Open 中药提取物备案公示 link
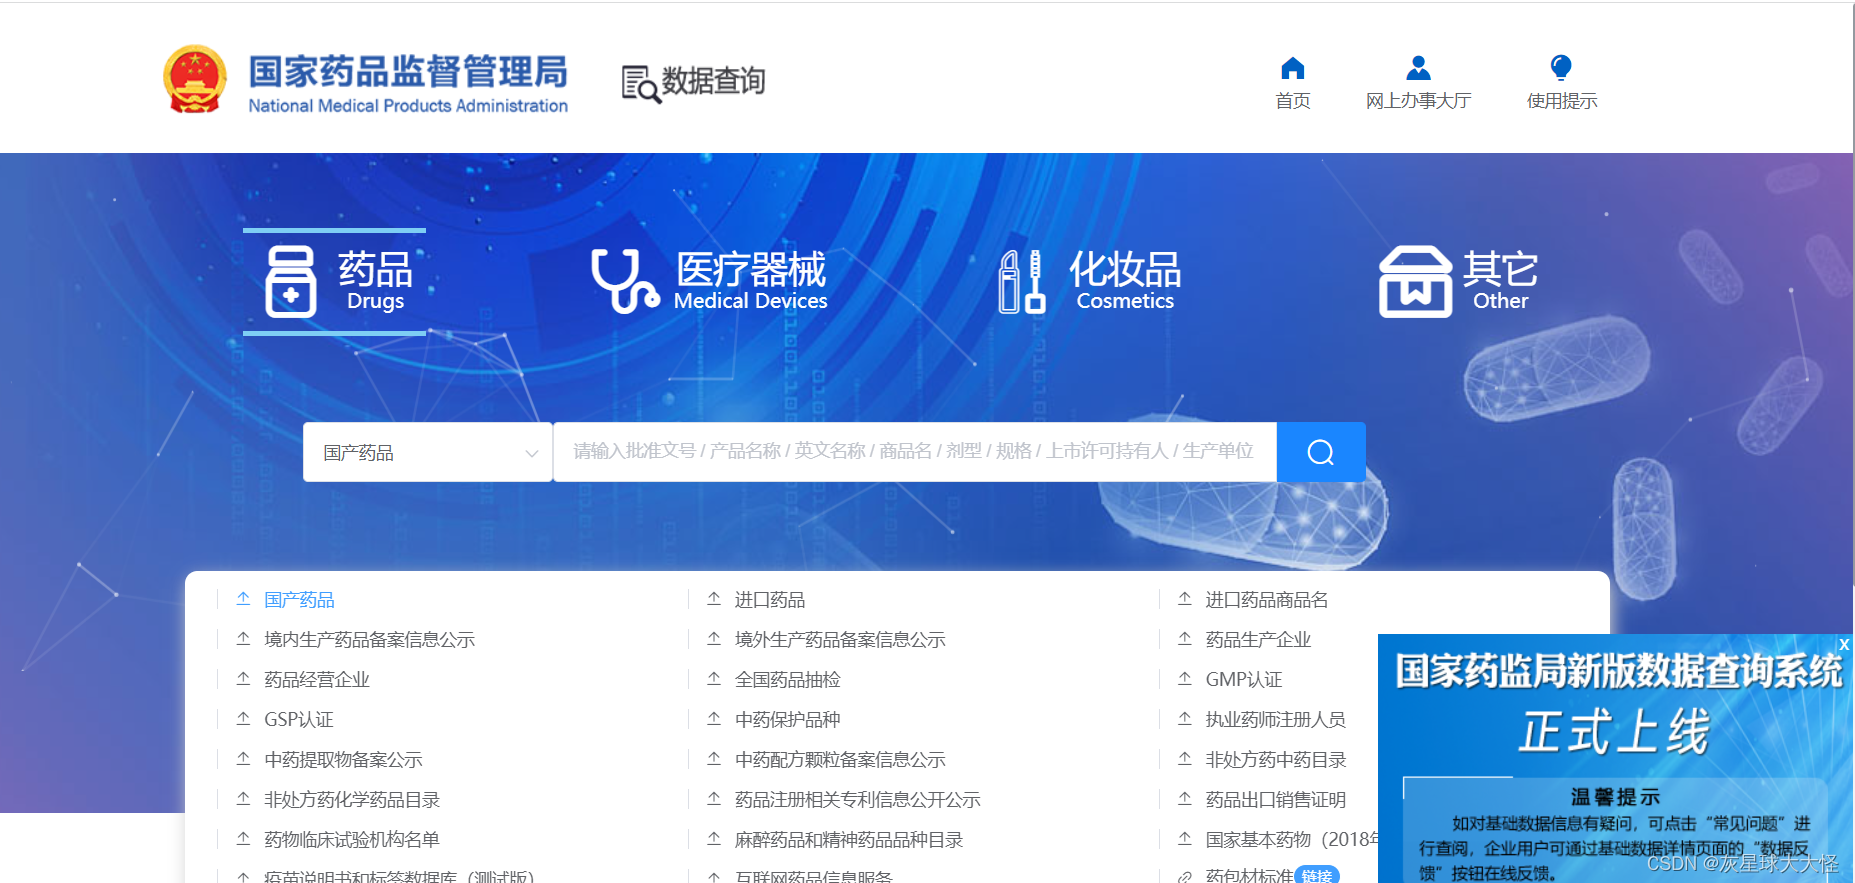 [x=343, y=760]
